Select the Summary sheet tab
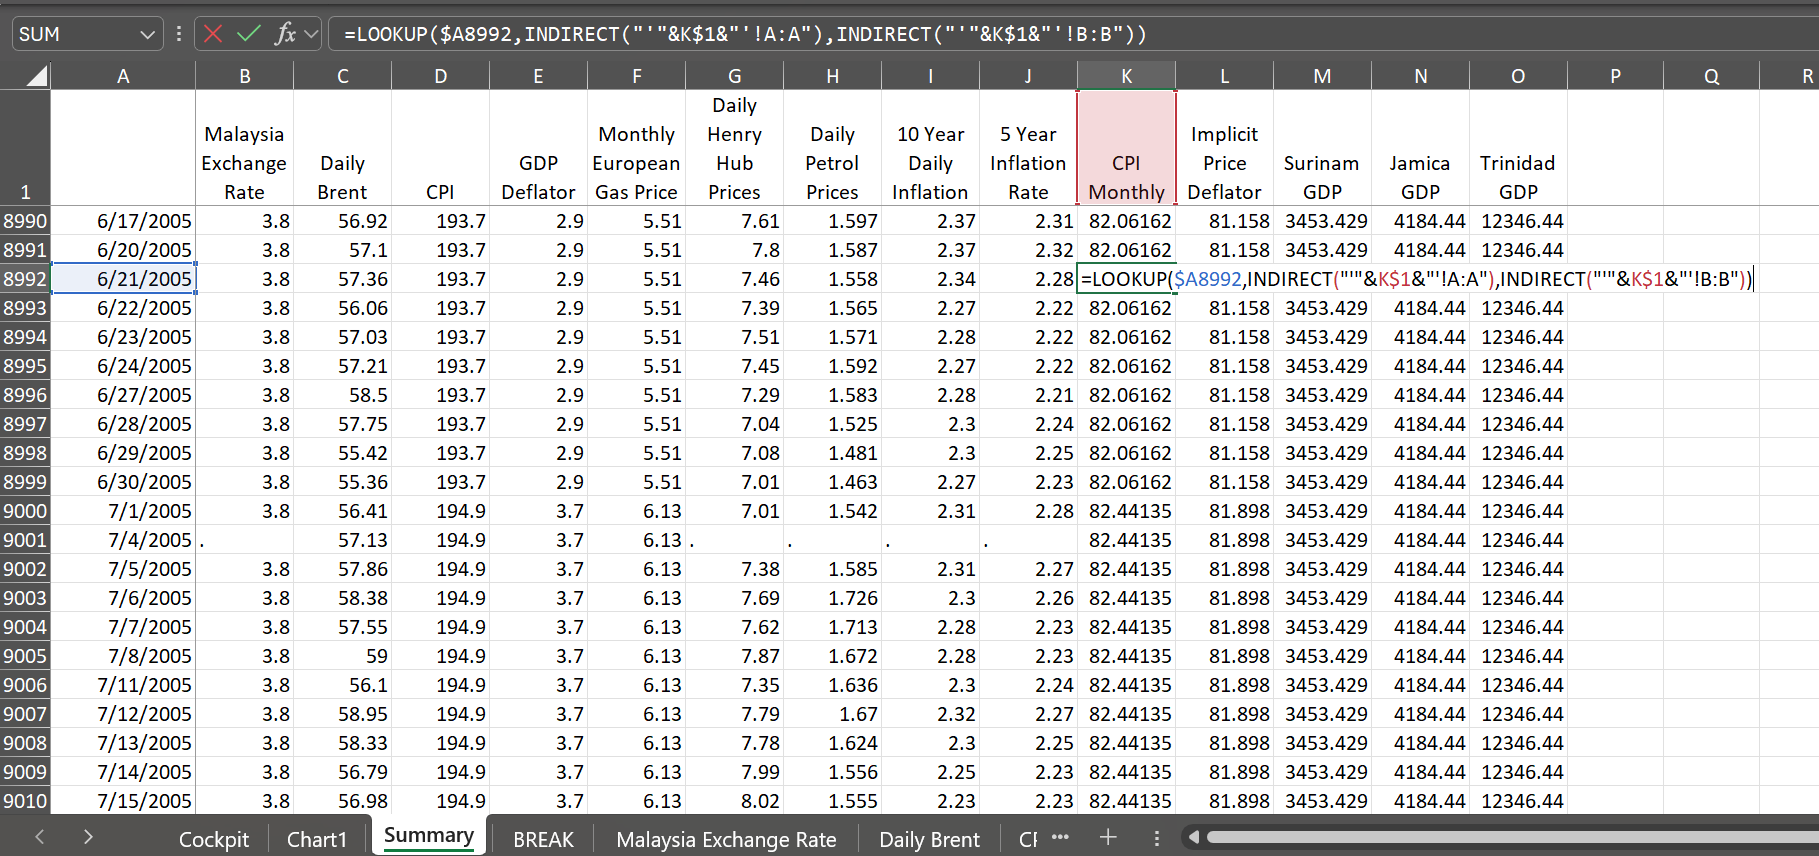 point(429,835)
